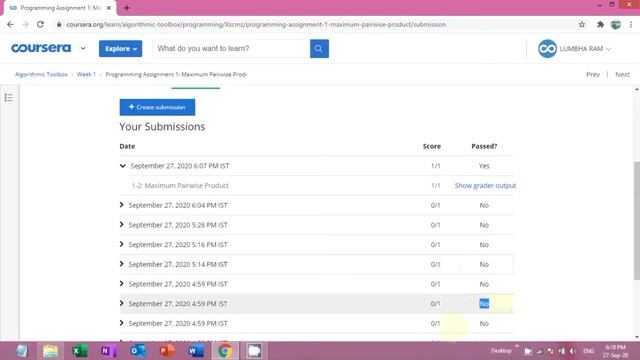Screen dimensions: 640x360
Task: Click the LUMBHA RAM profile avatar
Action: coord(547,49)
